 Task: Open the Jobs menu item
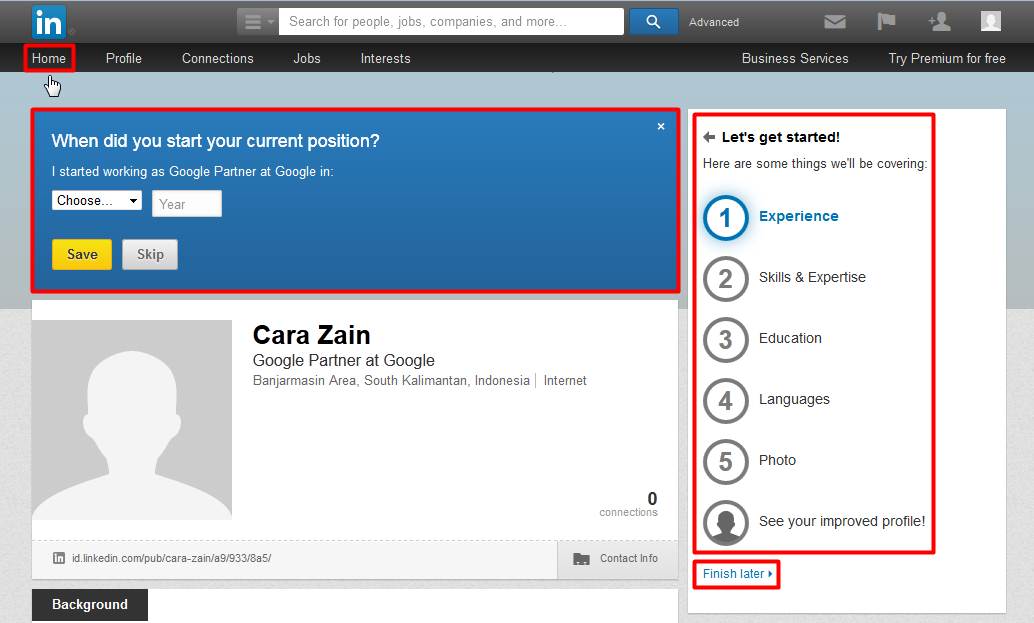(x=307, y=59)
